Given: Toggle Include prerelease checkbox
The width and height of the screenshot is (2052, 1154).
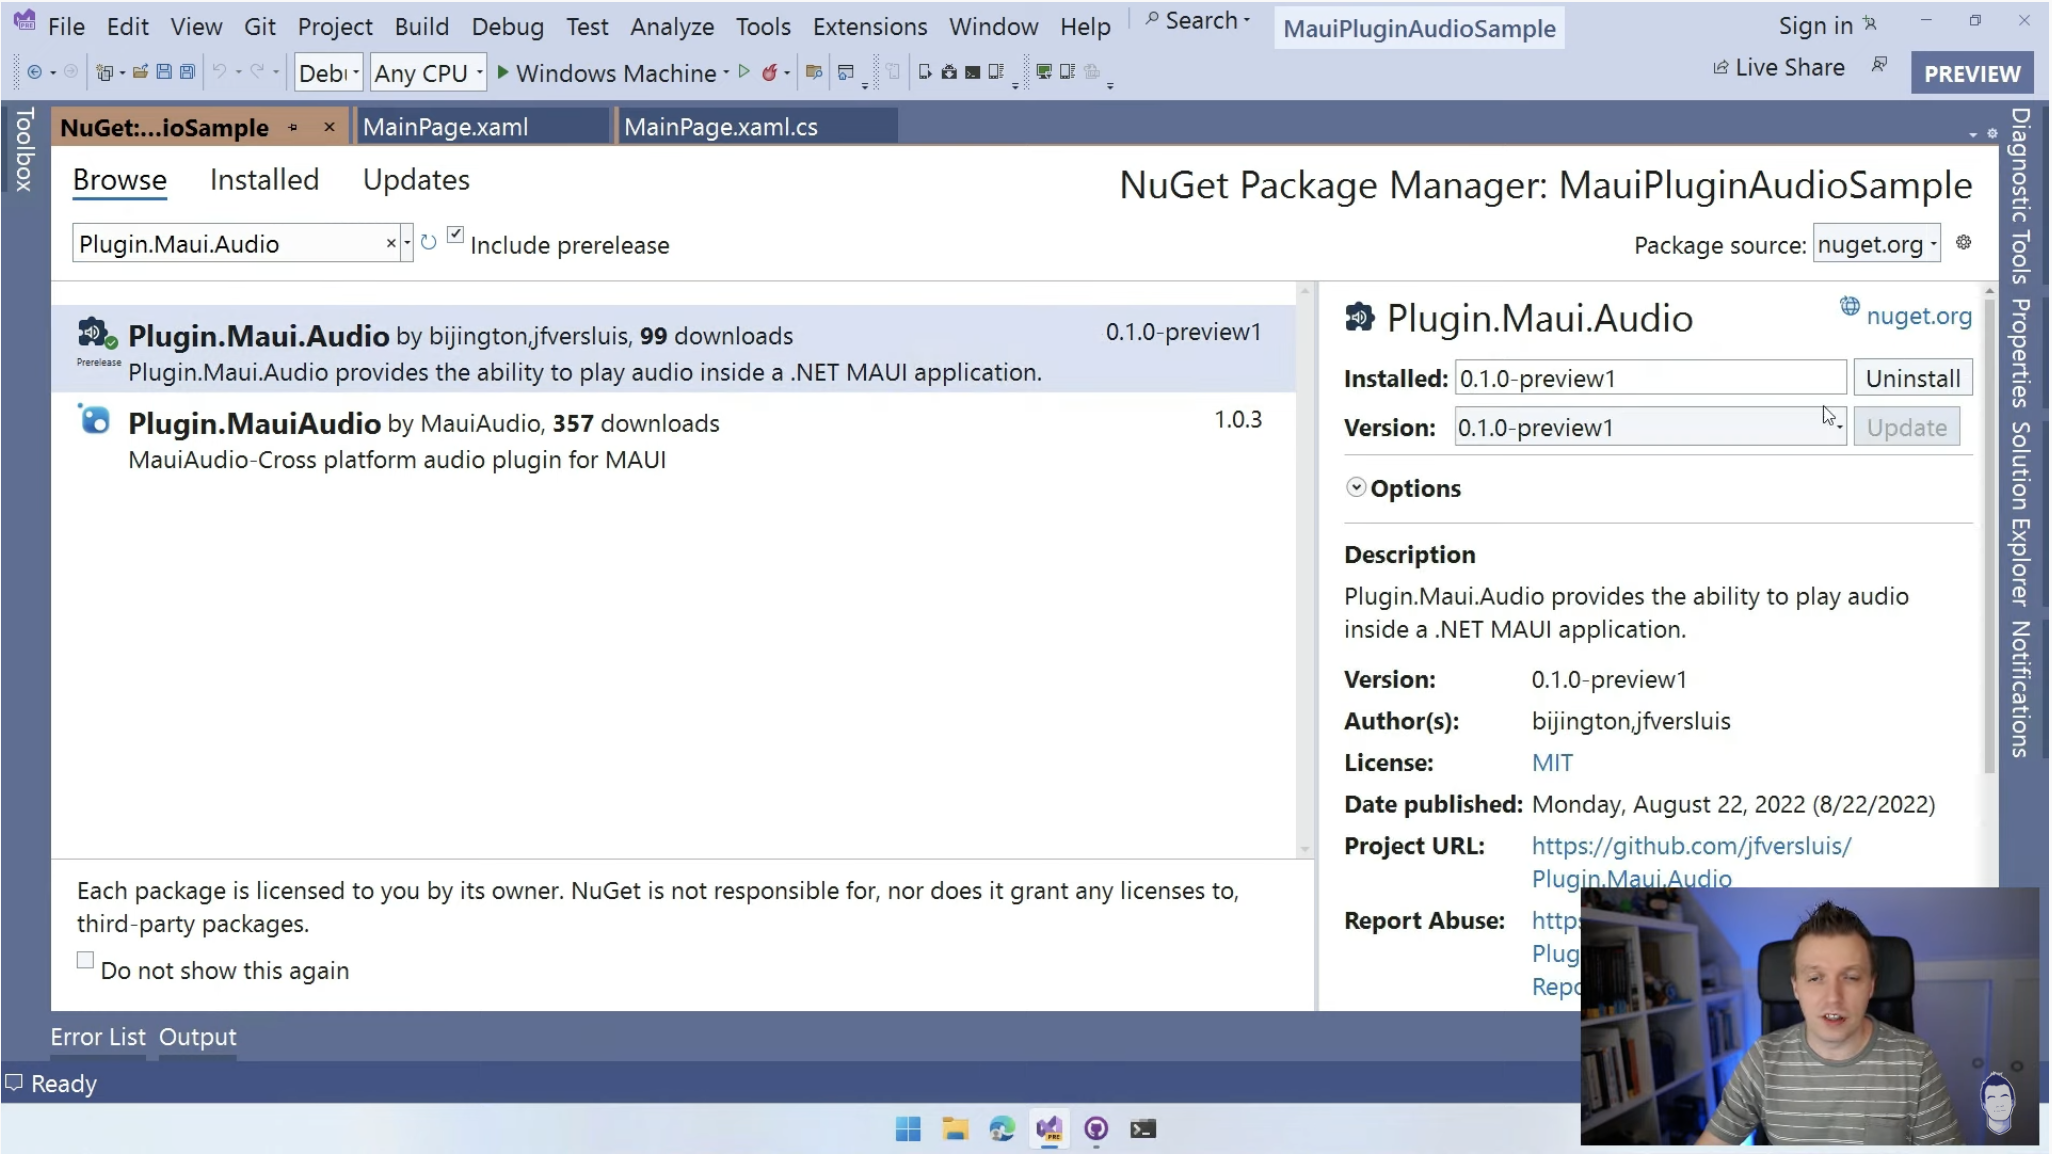Looking at the screenshot, I should [455, 235].
